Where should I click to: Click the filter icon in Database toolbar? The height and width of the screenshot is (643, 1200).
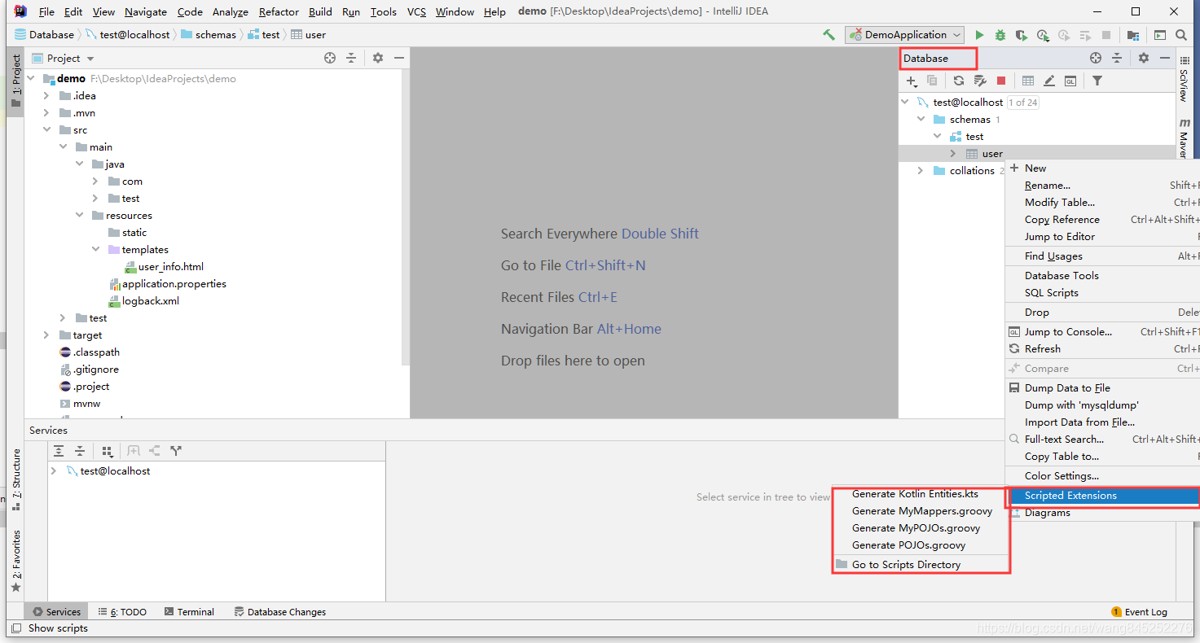(1097, 81)
